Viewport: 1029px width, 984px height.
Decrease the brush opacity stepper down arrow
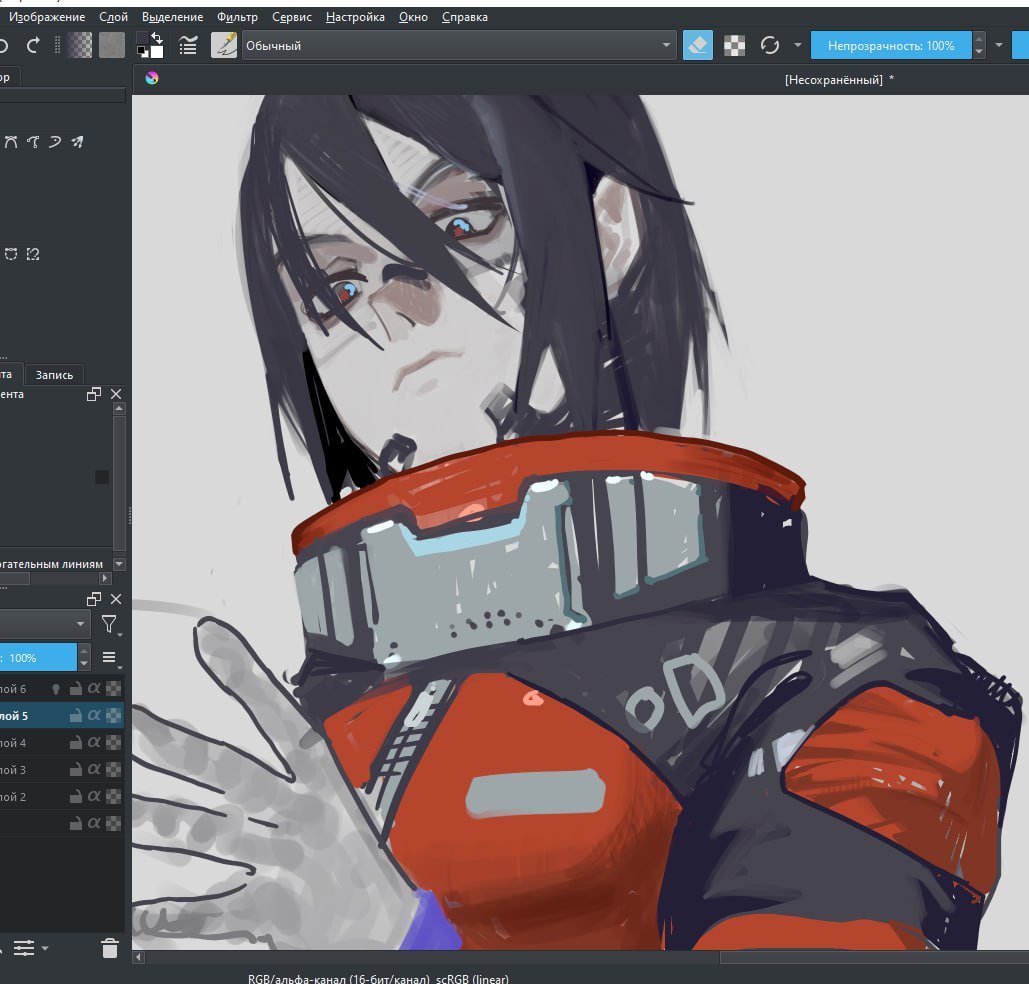[978, 53]
